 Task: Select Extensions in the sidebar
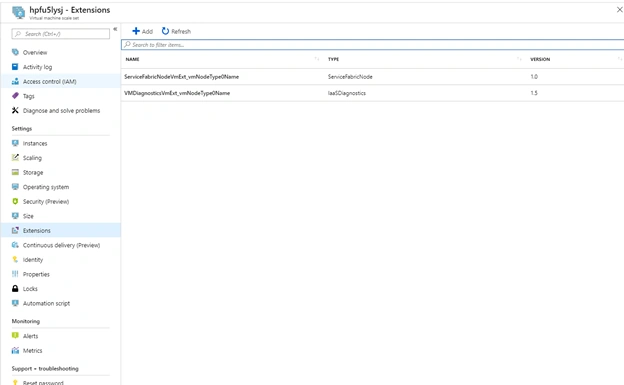pos(37,231)
